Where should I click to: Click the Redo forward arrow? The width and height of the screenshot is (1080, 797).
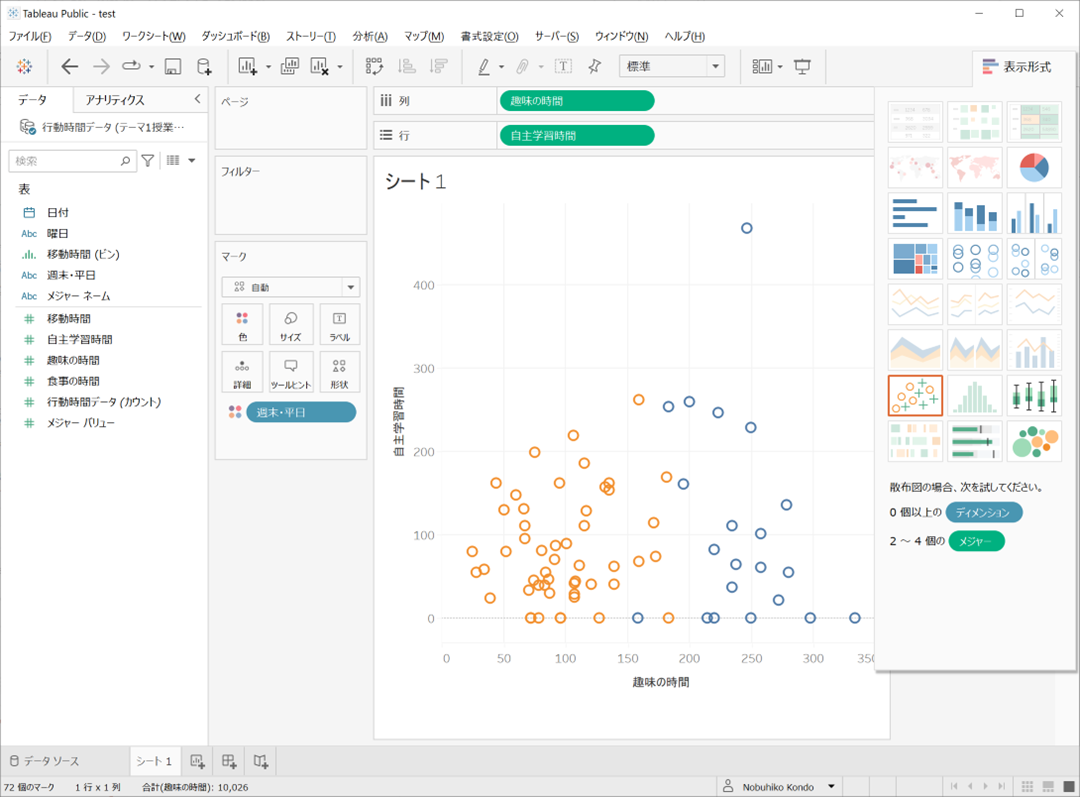point(101,66)
